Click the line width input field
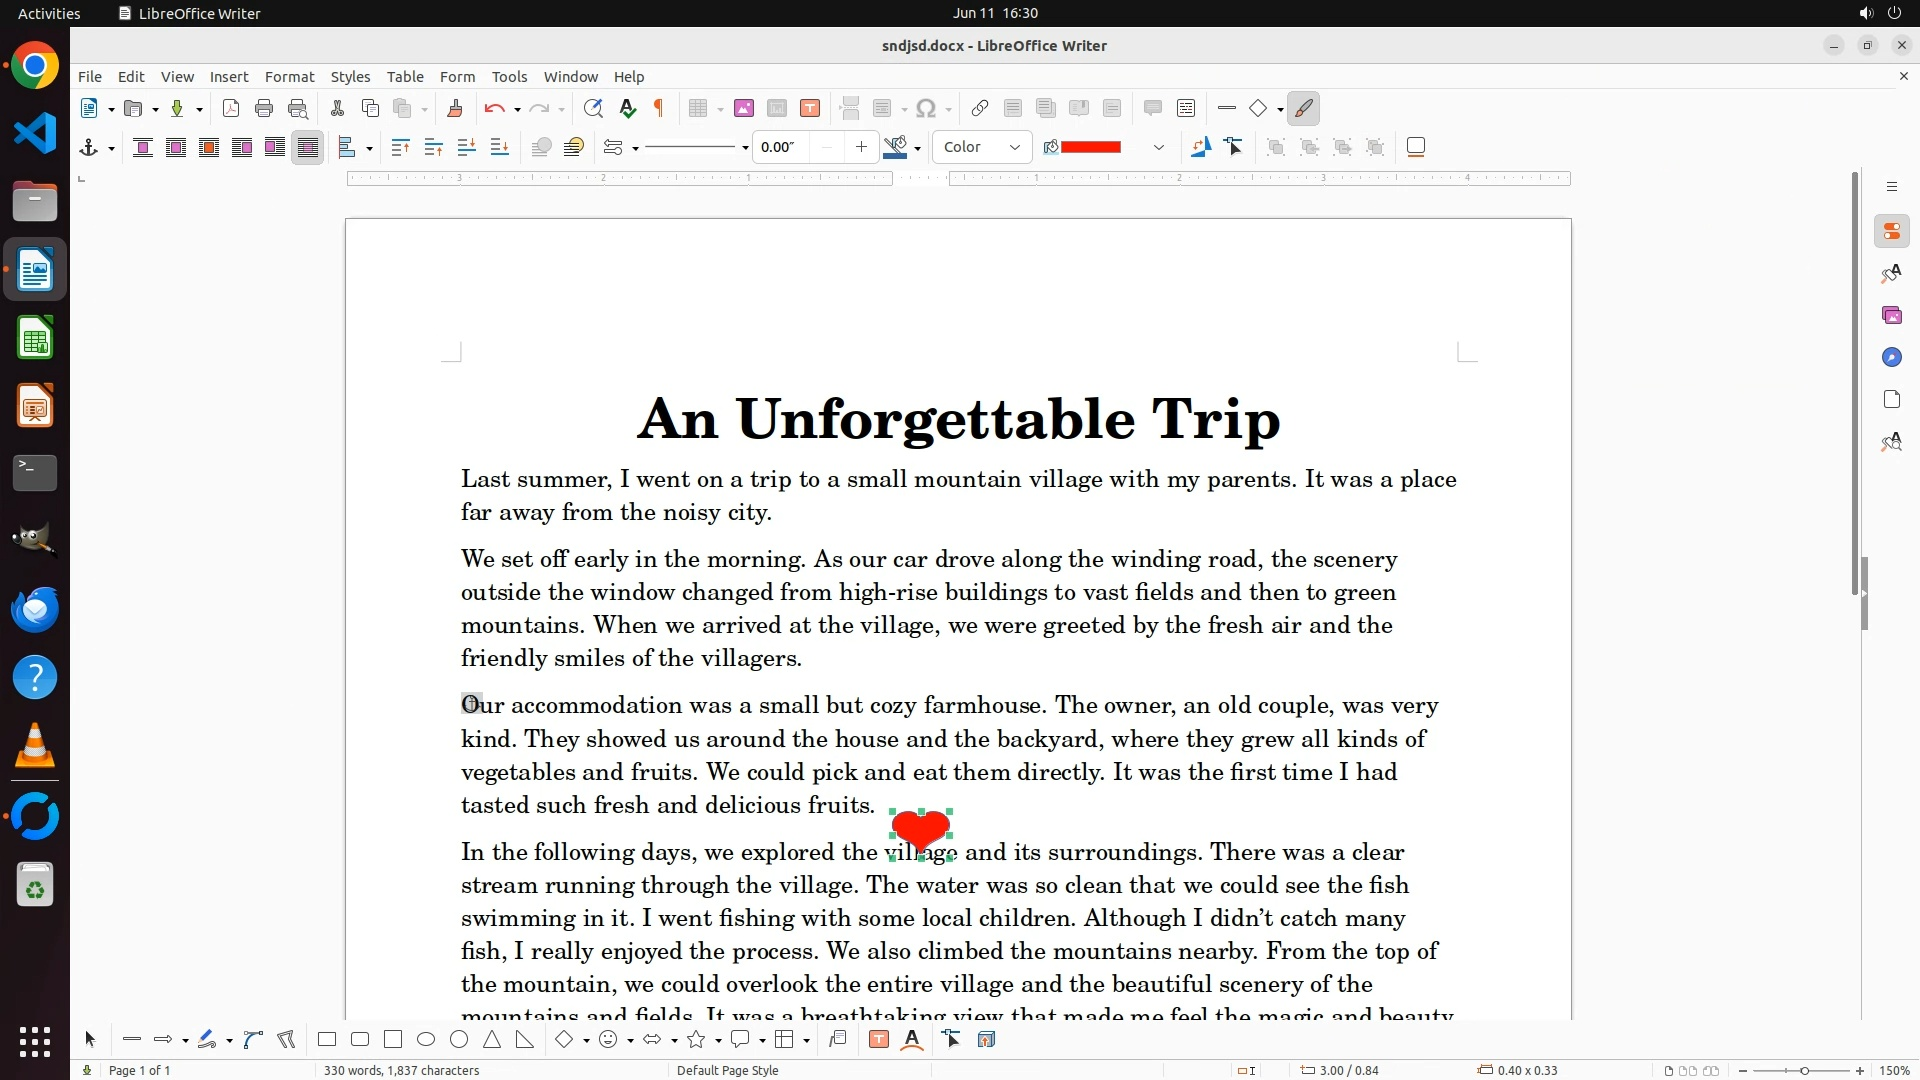 (x=782, y=148)
